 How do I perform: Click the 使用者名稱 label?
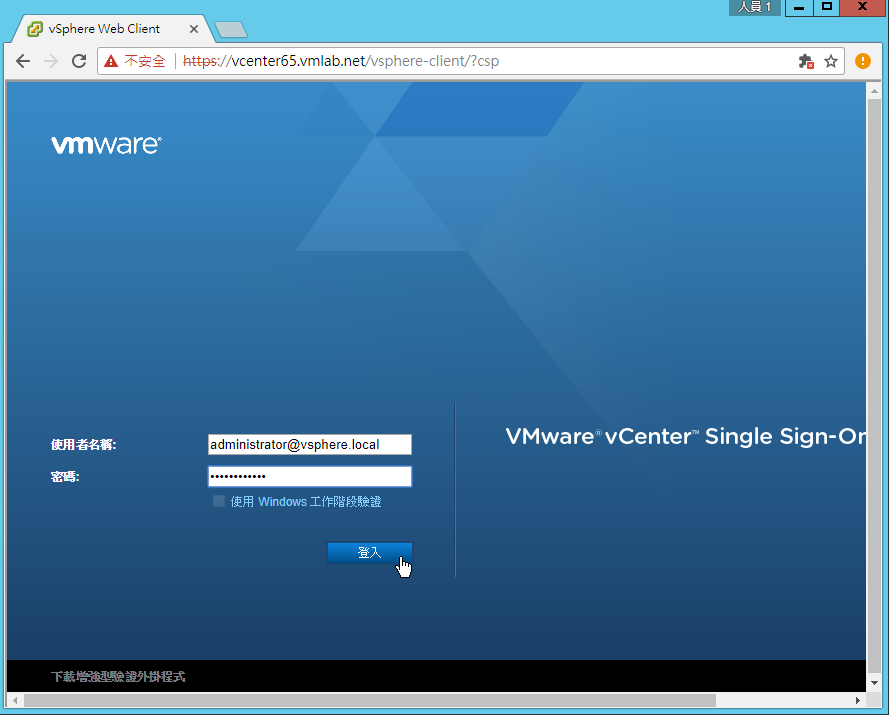tap(83, 444)
